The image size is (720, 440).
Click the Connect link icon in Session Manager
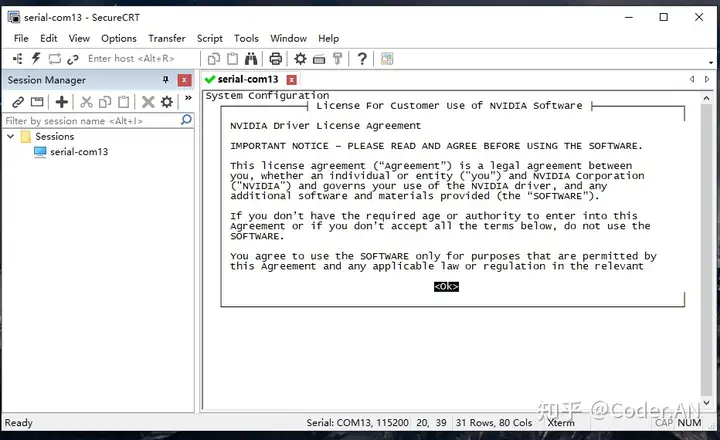pyautogui.click(x=18, y=102)
